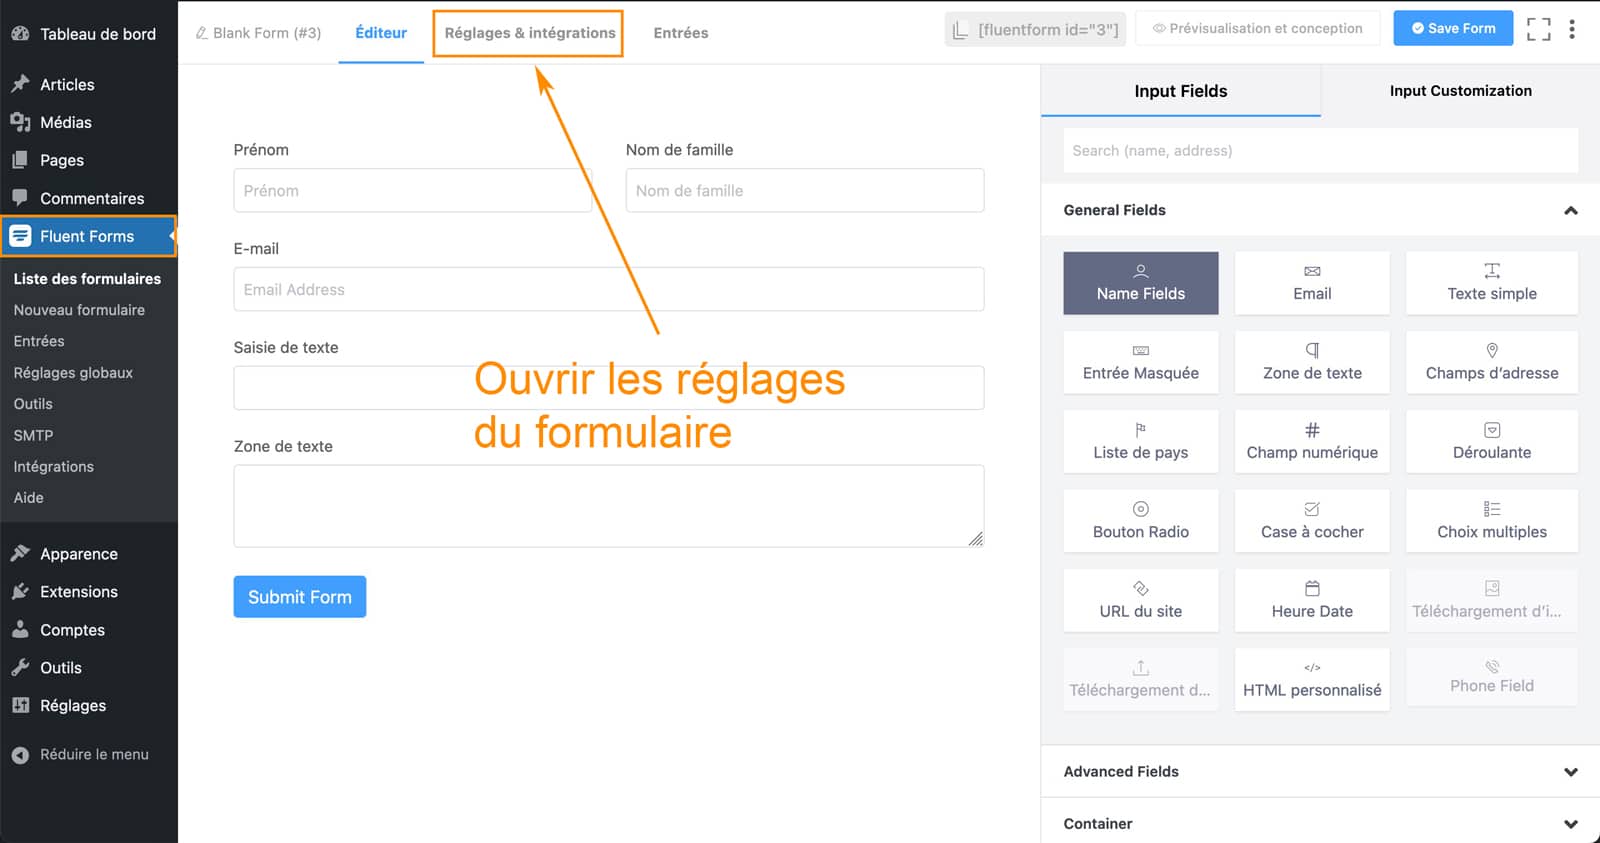Add an HTML personnalisé field
Viewport: 1600px width, 843px height.
coord(1312,680)
